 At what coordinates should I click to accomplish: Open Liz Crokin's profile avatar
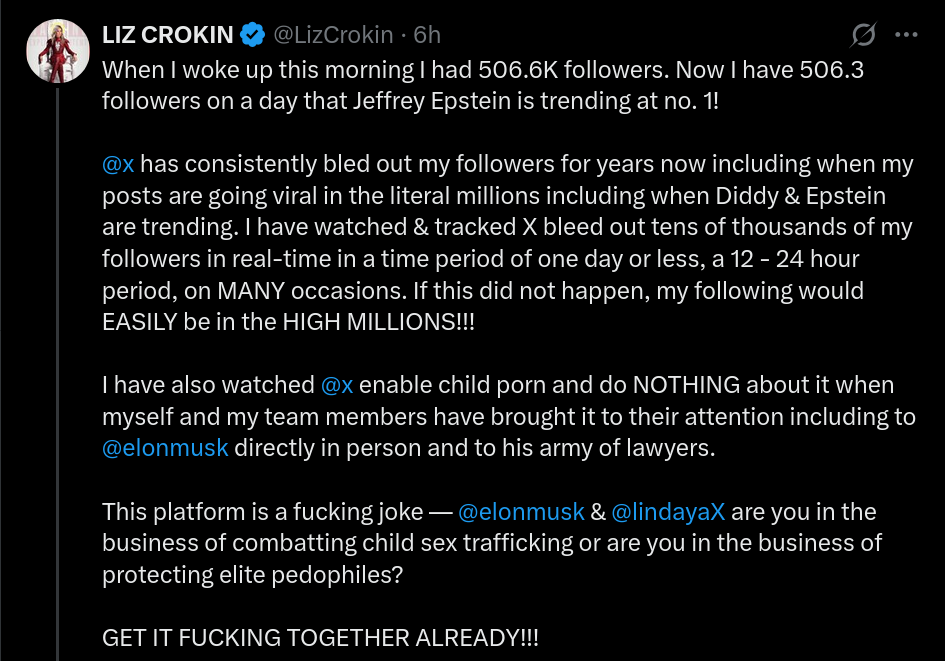58,51
